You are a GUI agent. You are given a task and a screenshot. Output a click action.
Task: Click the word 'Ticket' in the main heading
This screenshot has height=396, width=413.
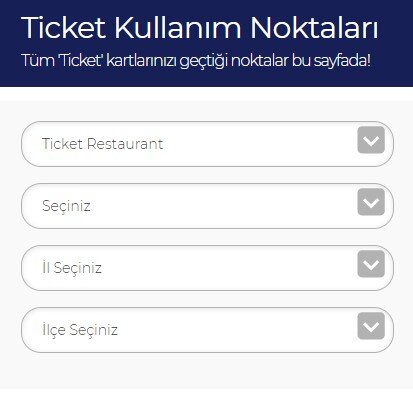pyautogui.click(x=64, y=27)
